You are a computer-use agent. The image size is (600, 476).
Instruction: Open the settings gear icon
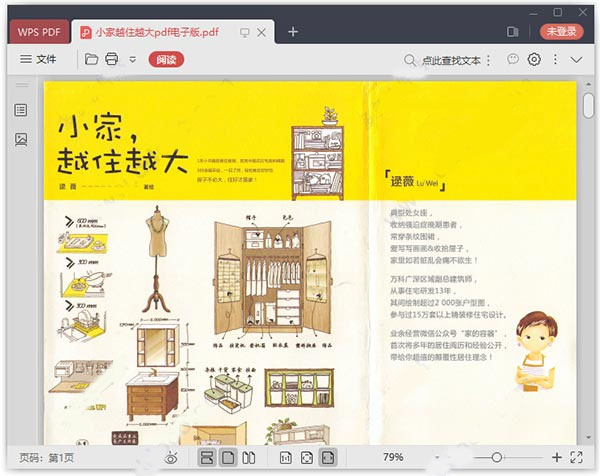534,59
